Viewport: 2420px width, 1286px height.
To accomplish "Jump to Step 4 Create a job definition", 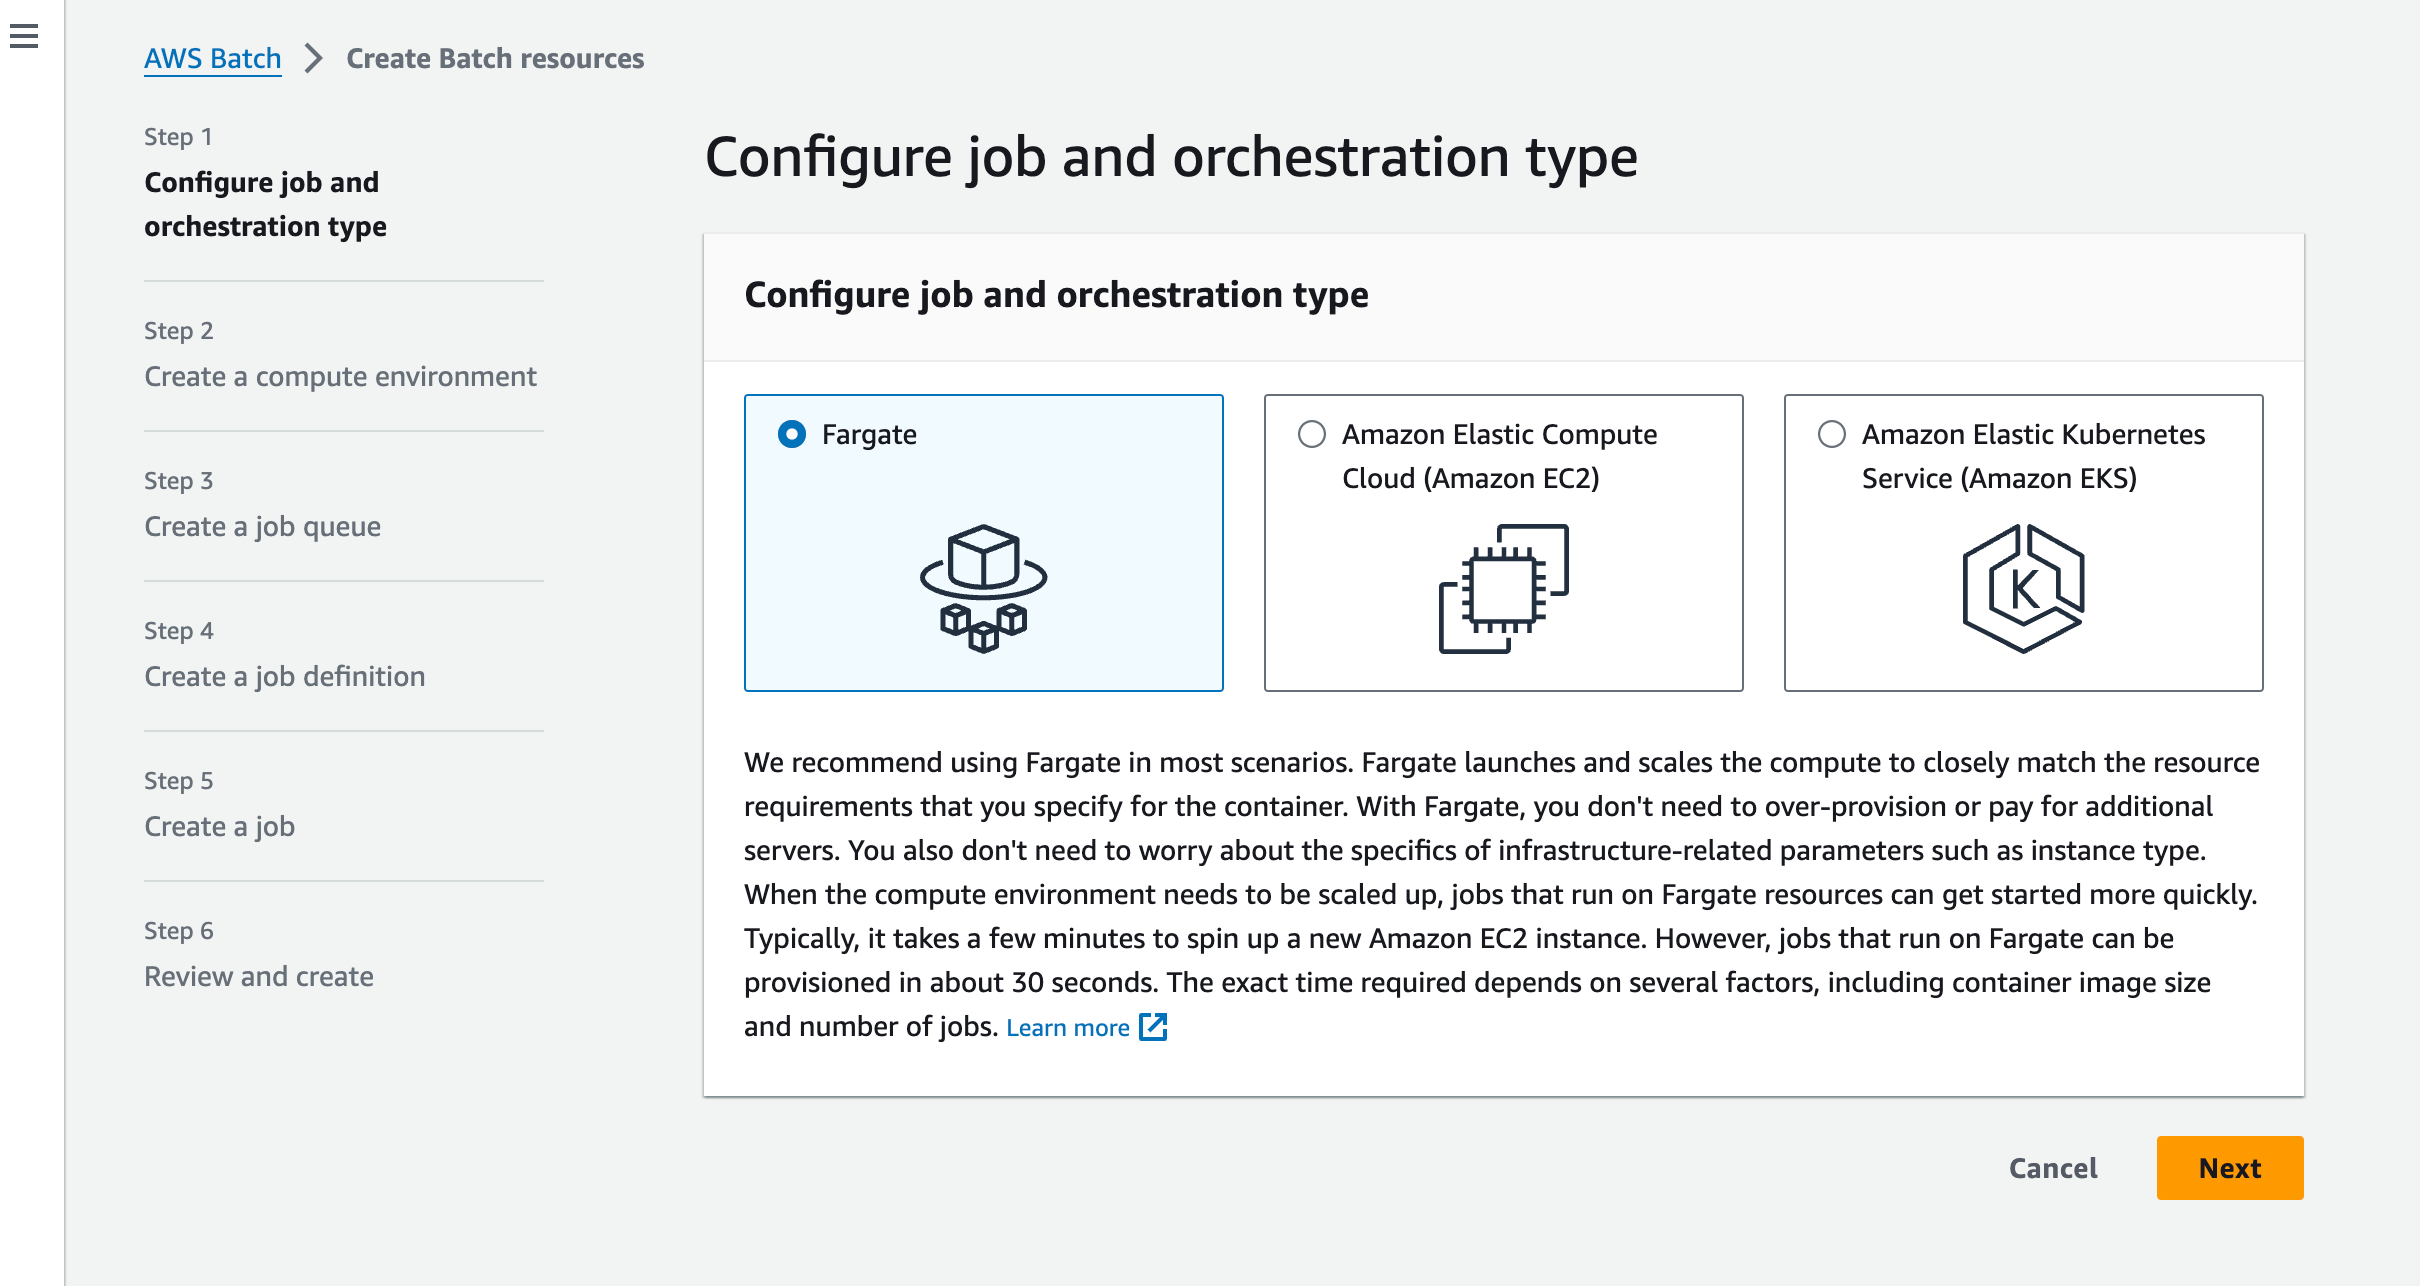I will pos(284,677).
